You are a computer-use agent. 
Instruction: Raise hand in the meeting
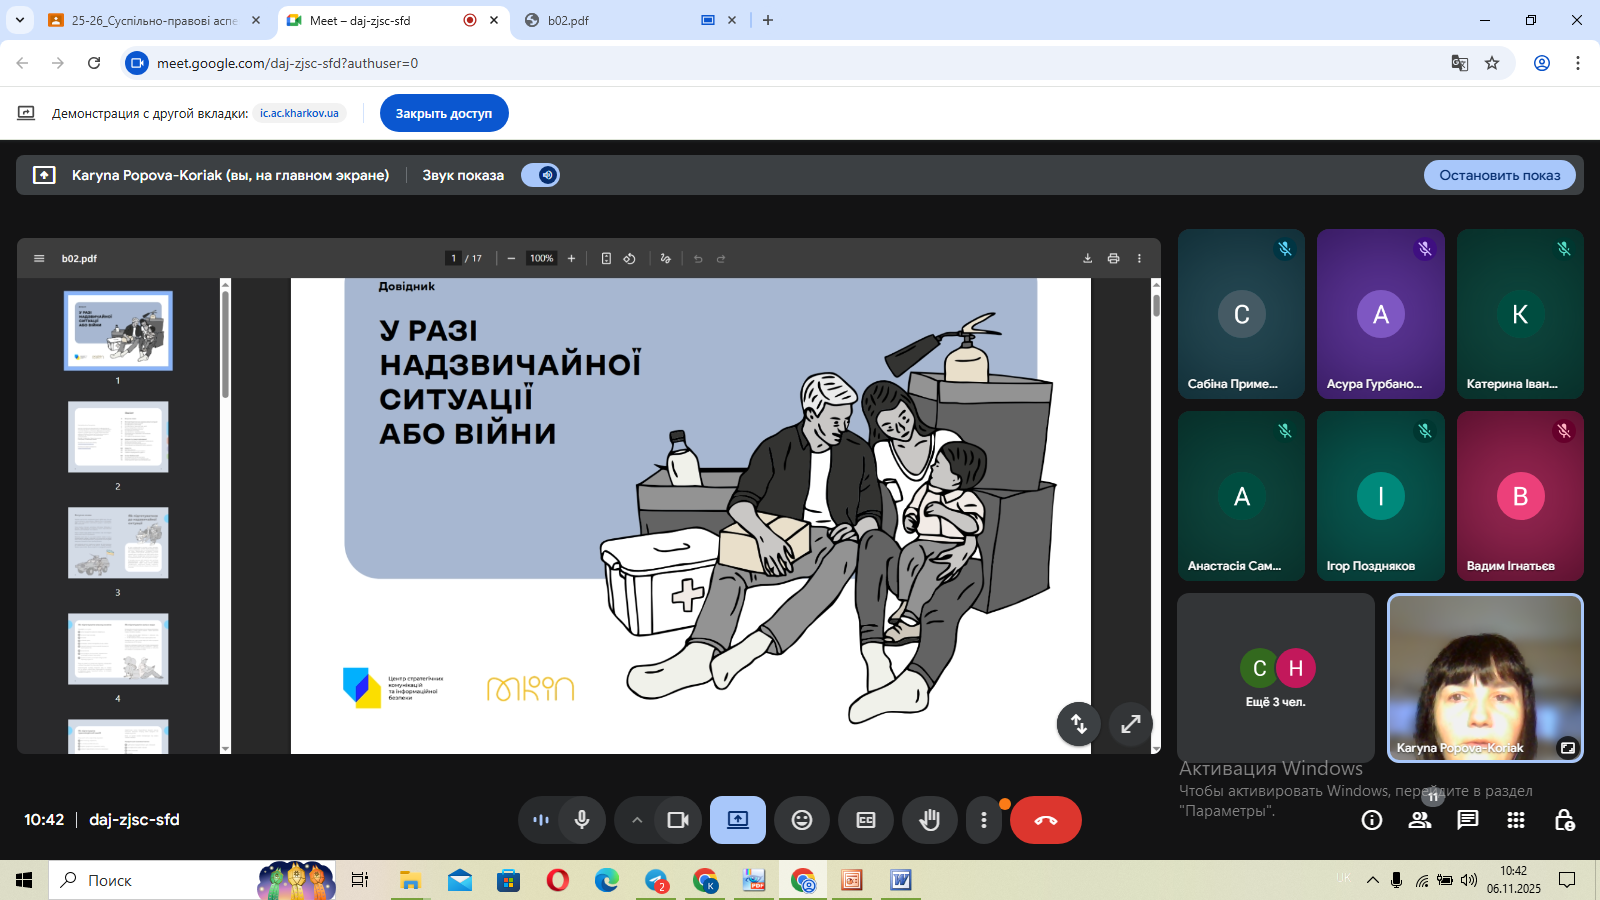coord(929,820)
